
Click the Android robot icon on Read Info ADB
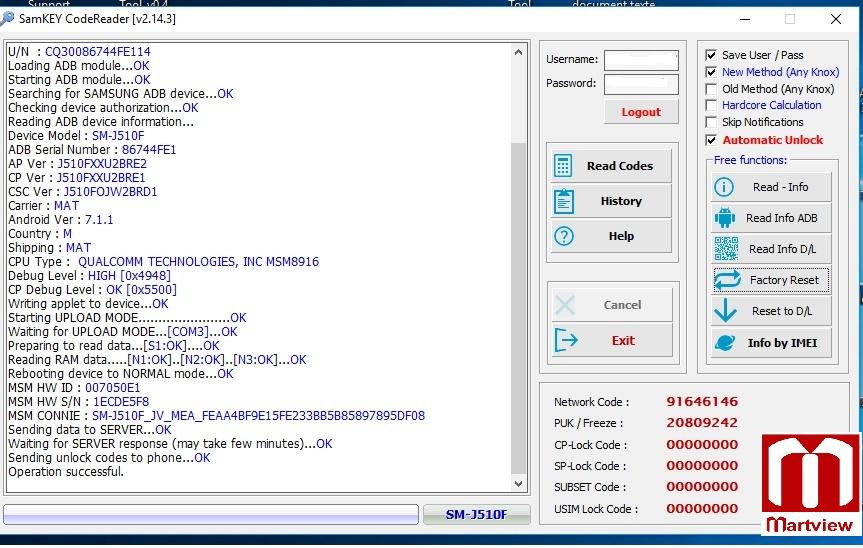(x=725, y=218)
